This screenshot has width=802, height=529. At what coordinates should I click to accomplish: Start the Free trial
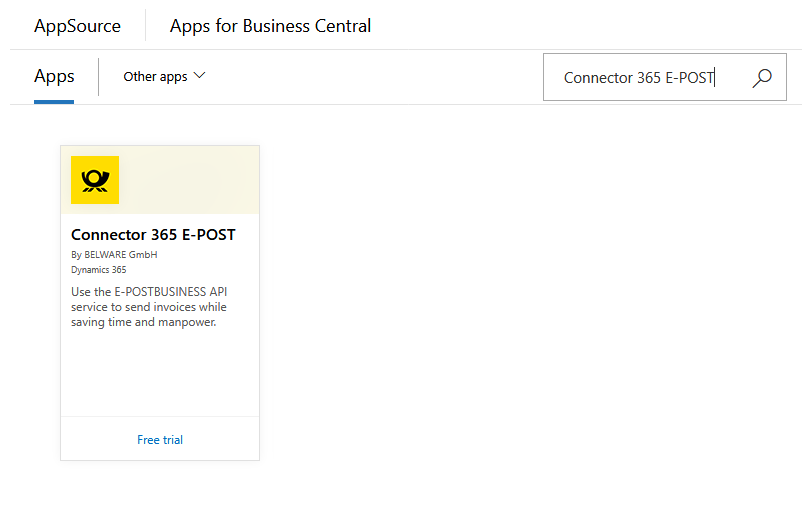(x=160, y=439)
